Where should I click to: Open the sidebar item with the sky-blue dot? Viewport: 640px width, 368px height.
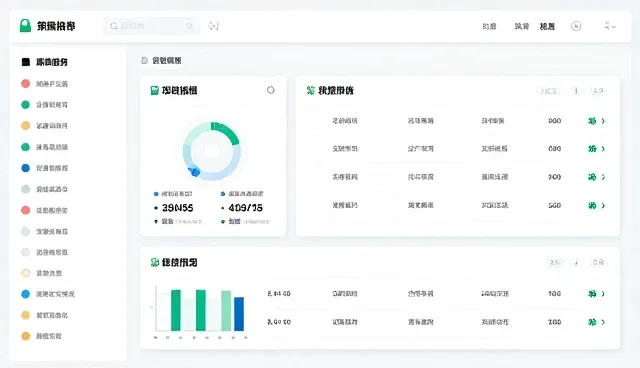tap(48, 294)
